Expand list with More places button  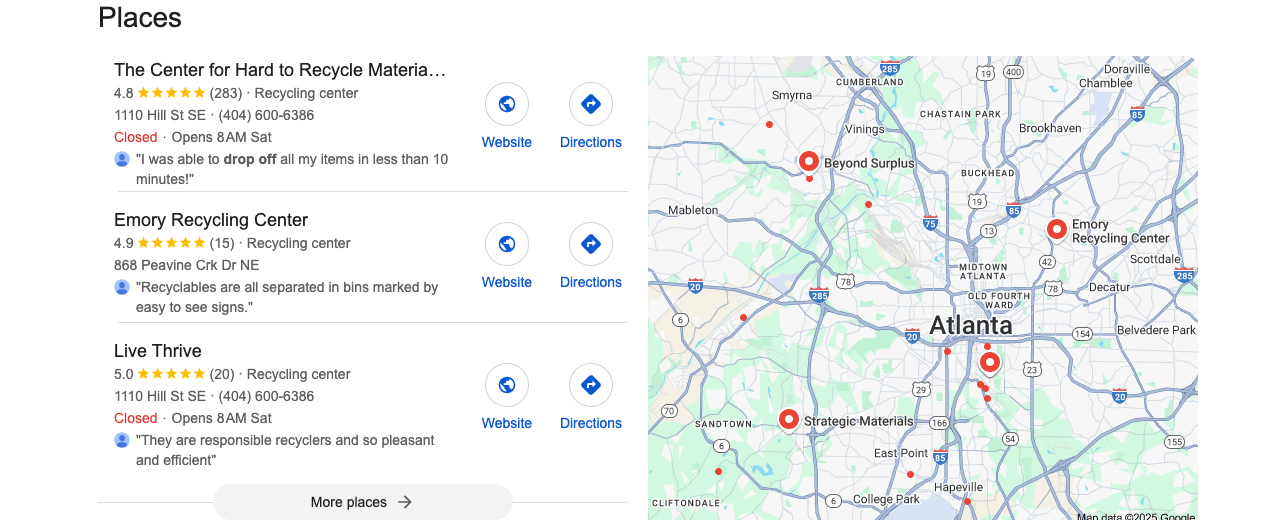coord(363,502)
